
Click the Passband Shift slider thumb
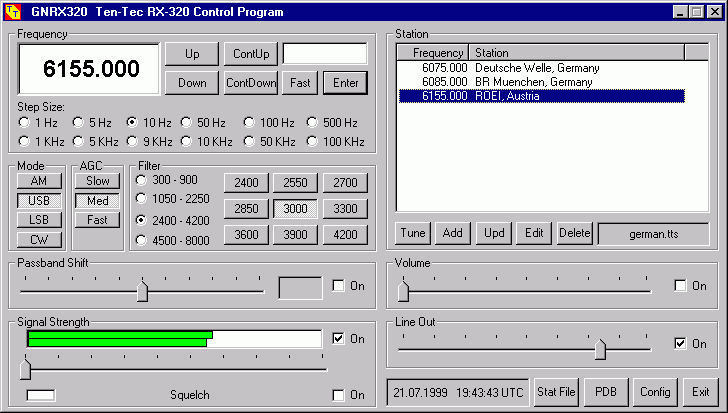[x=143, y=291]
